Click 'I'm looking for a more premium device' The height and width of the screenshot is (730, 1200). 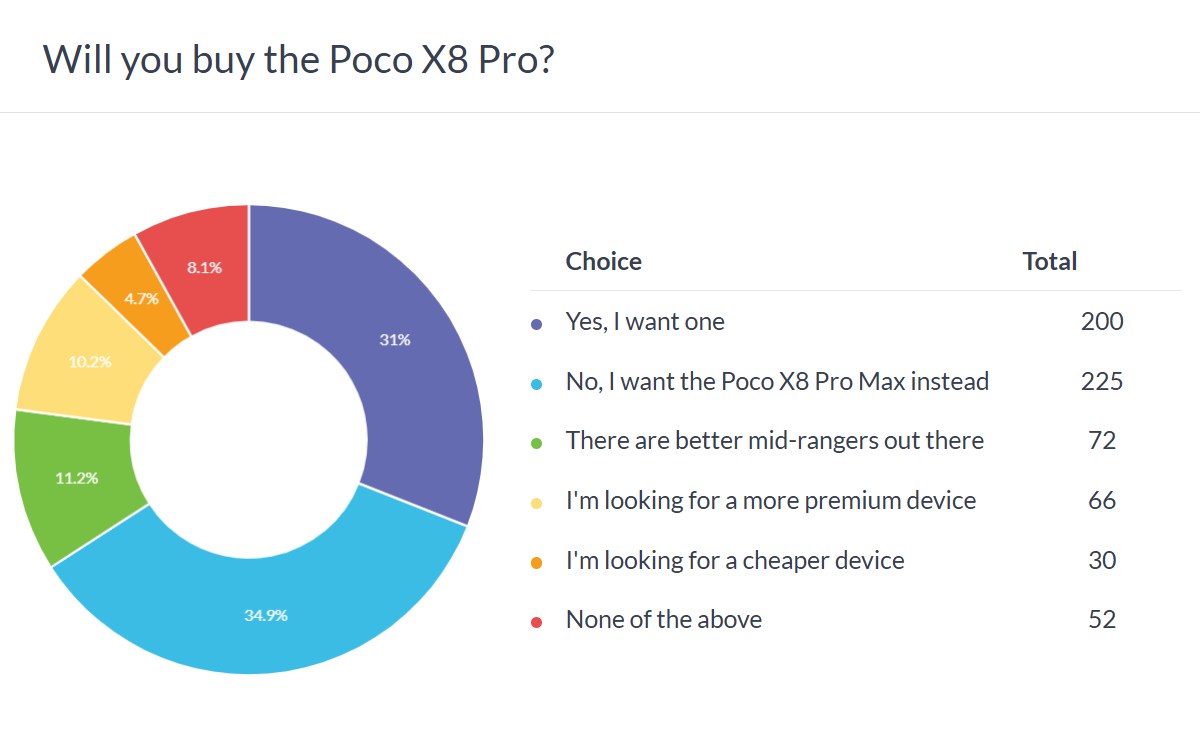click(x=771, y=501)
